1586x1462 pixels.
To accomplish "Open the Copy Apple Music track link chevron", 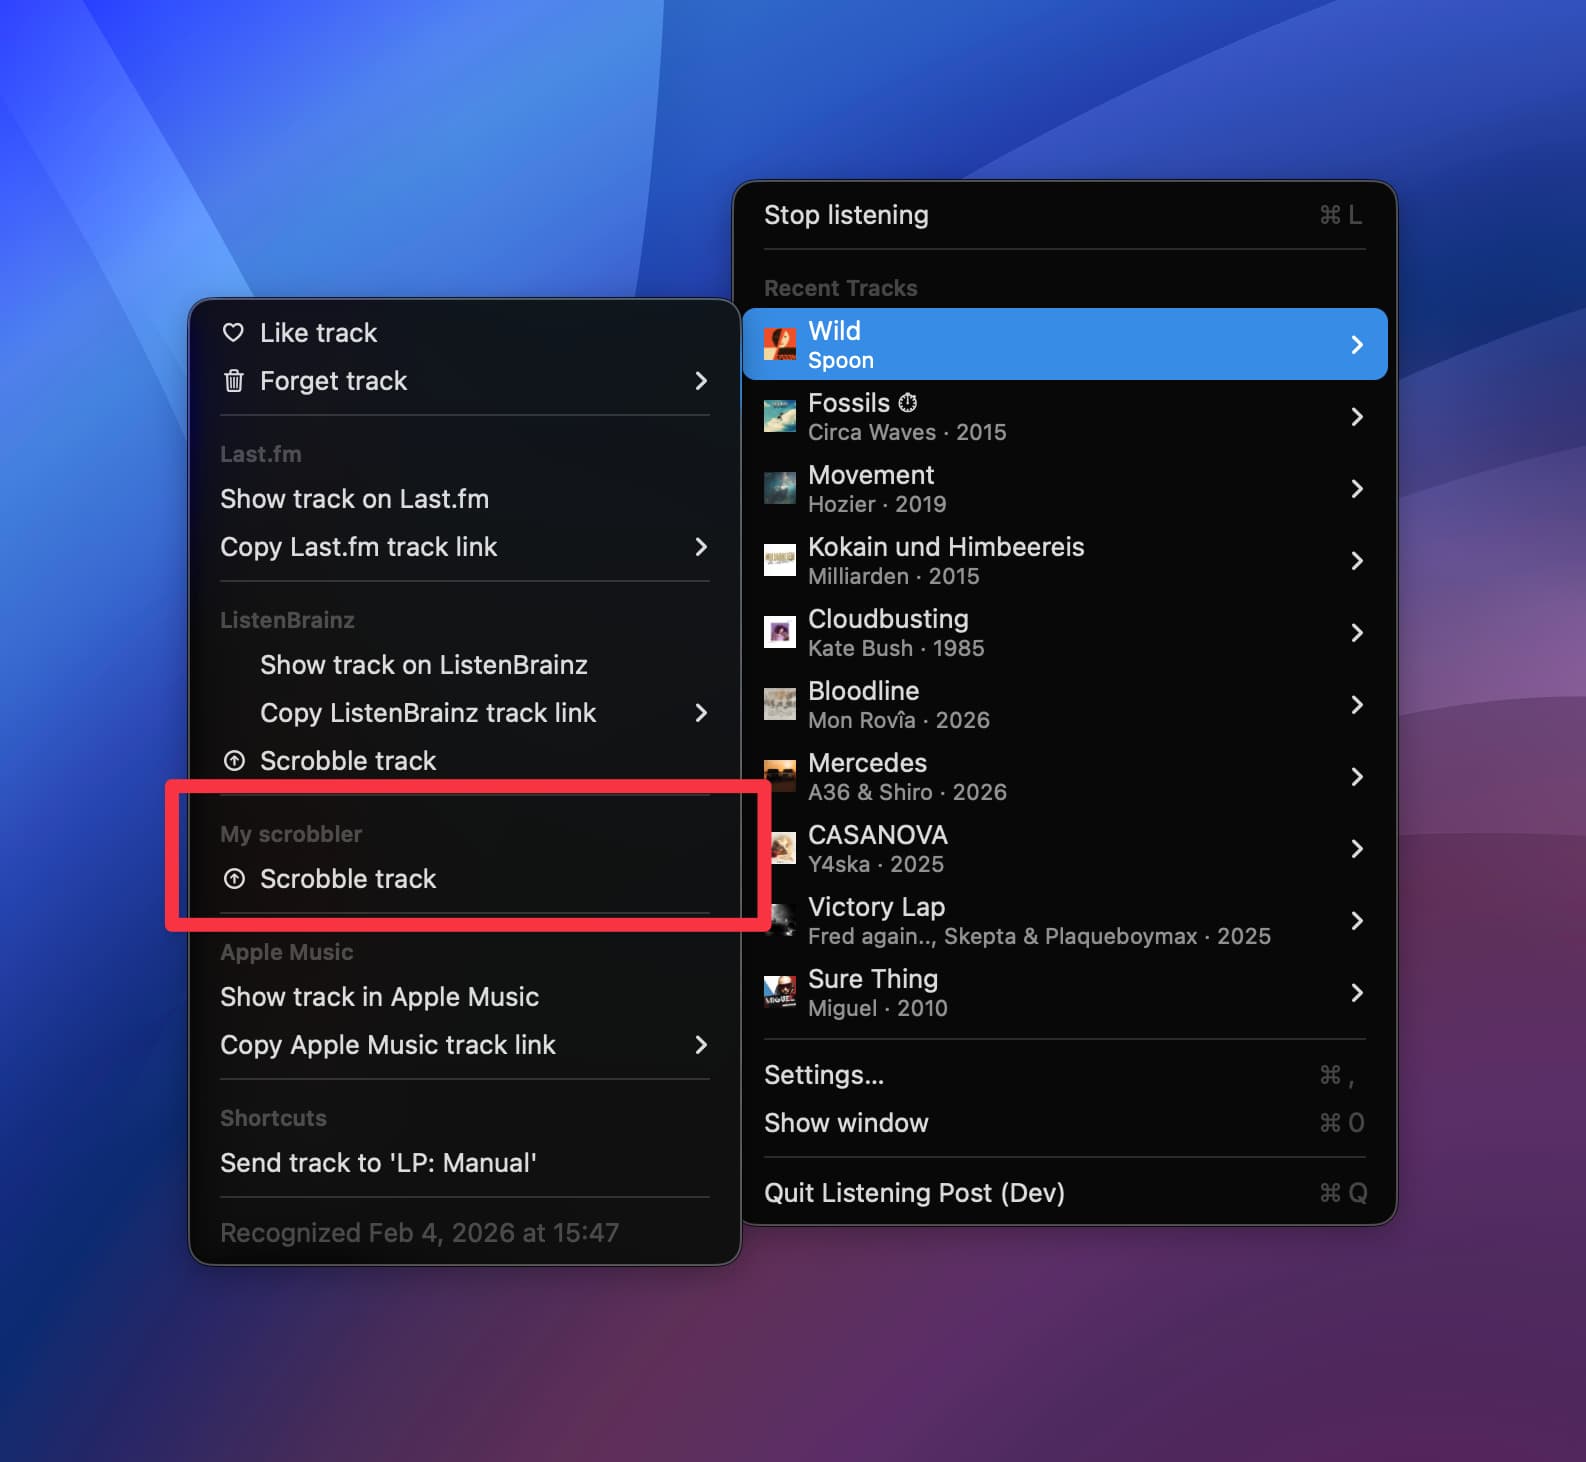I will tap(701, 1045).
